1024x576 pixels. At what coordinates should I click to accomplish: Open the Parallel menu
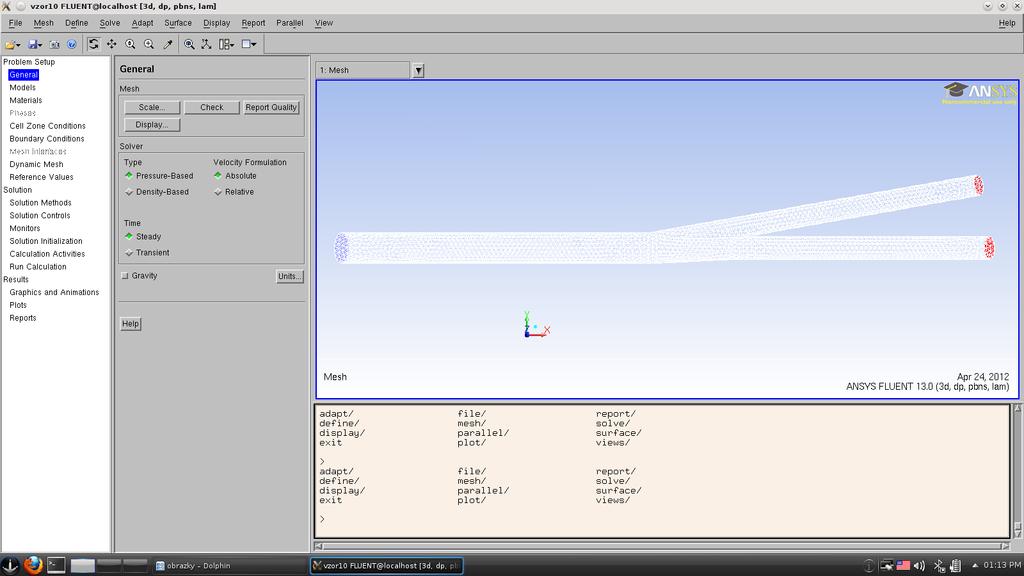click(290, 23)
